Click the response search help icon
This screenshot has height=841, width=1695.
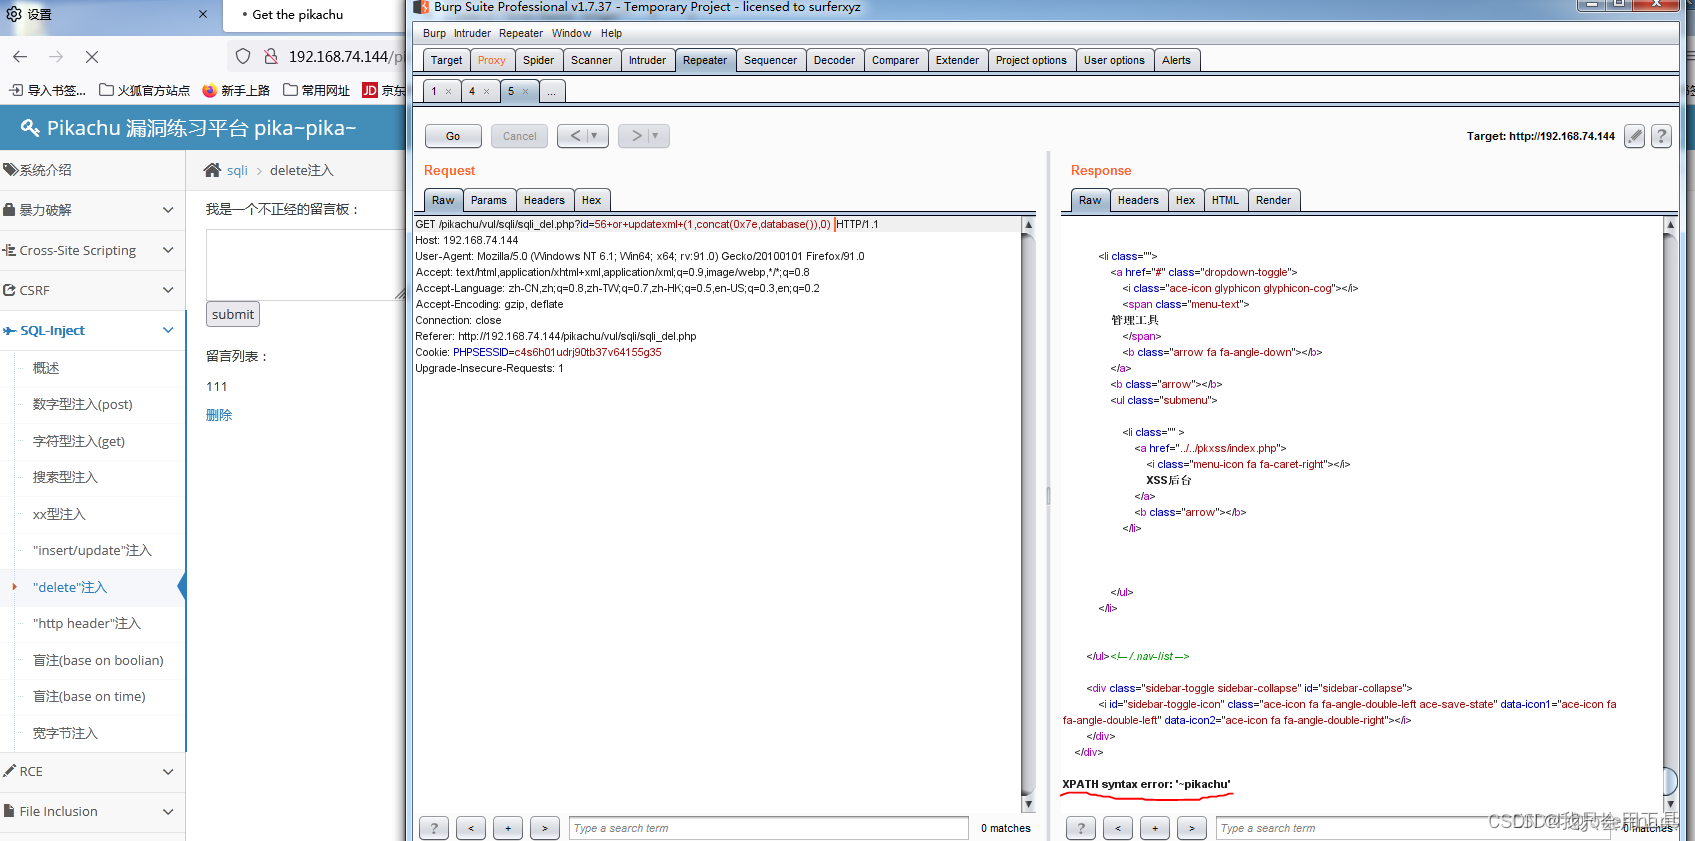click(x=1080, y=828)
